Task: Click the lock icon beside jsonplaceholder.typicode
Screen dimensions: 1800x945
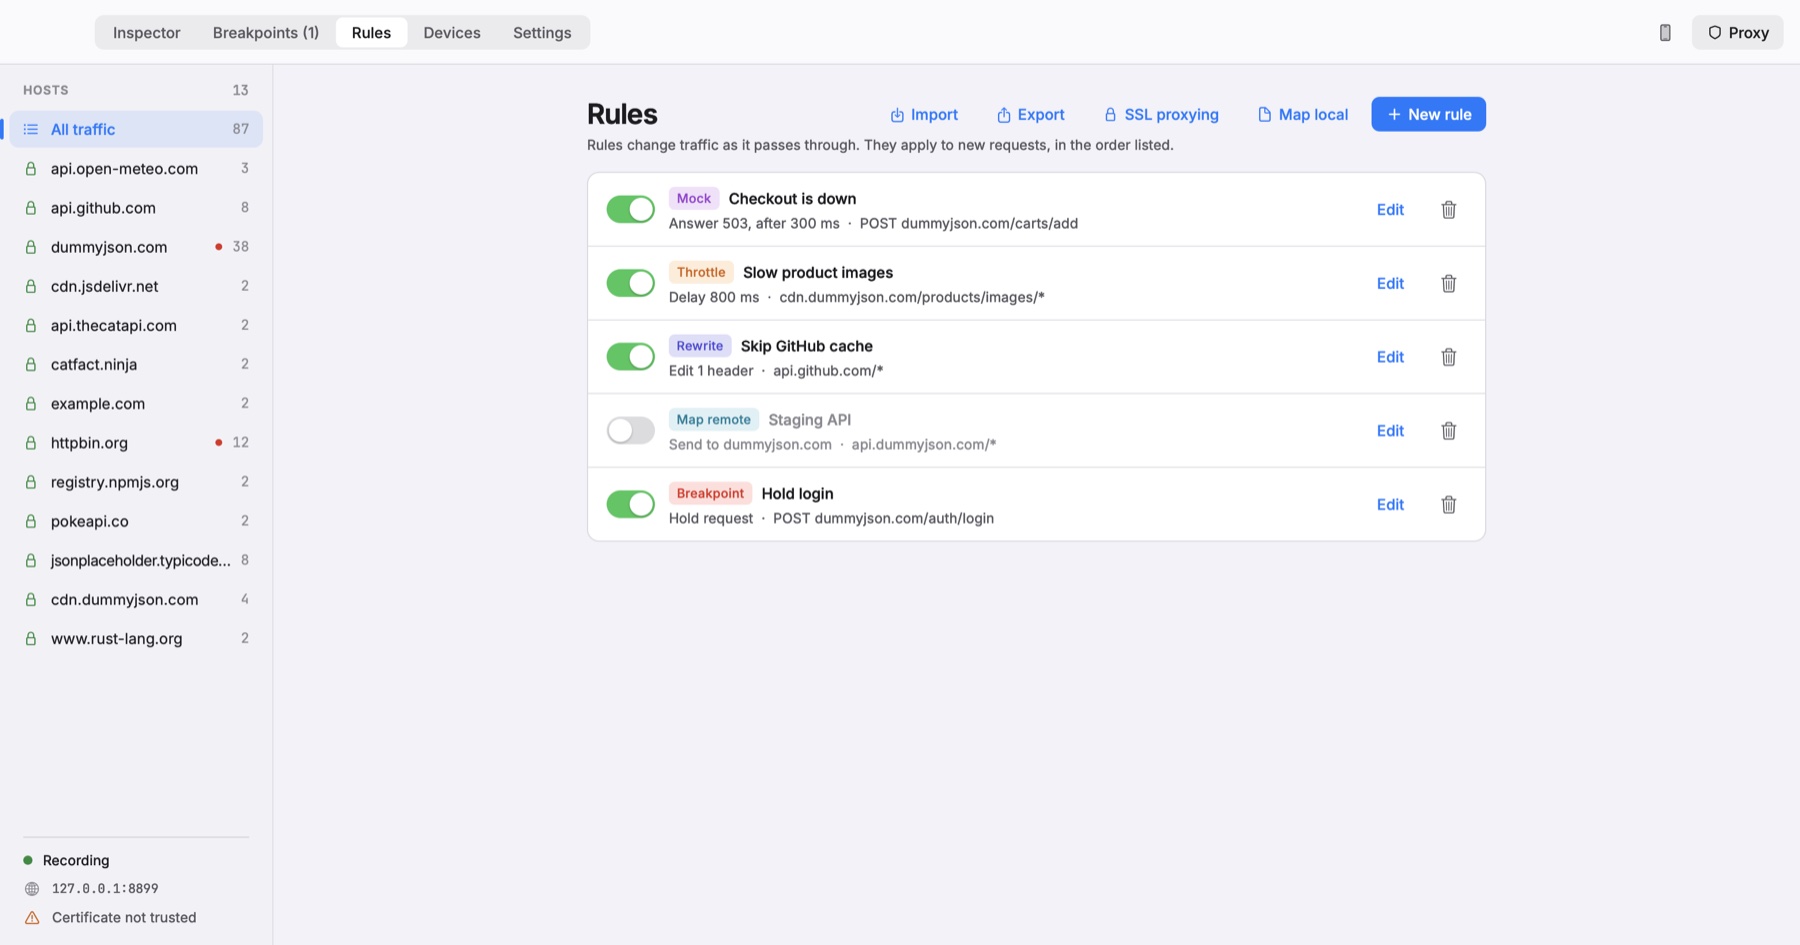Action: click(x=31, y=561)
